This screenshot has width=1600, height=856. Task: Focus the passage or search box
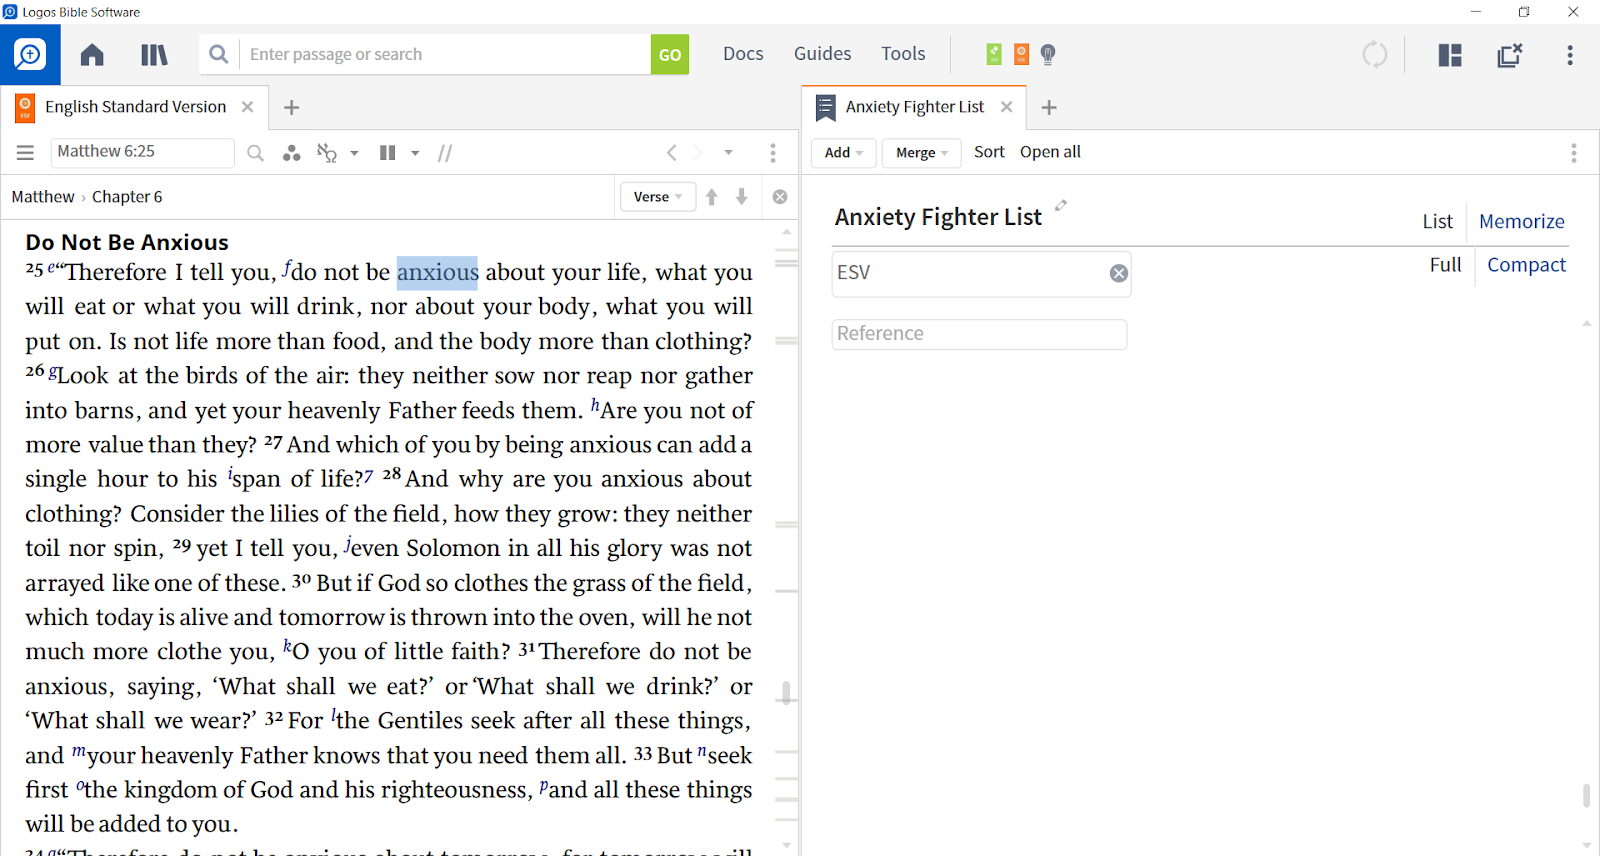point(445,54)
